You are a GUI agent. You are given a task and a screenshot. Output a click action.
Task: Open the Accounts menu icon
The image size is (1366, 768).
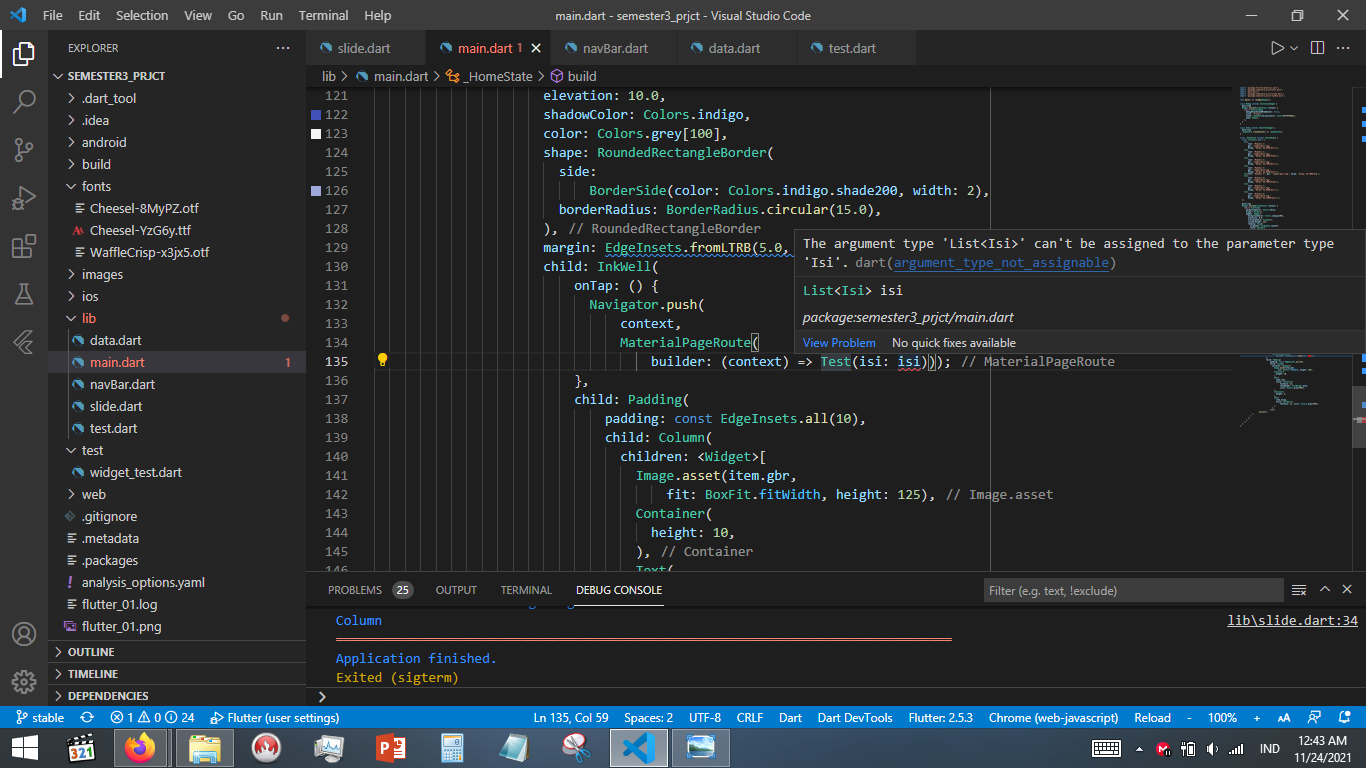pyautogui.click(x=24, y=634)
